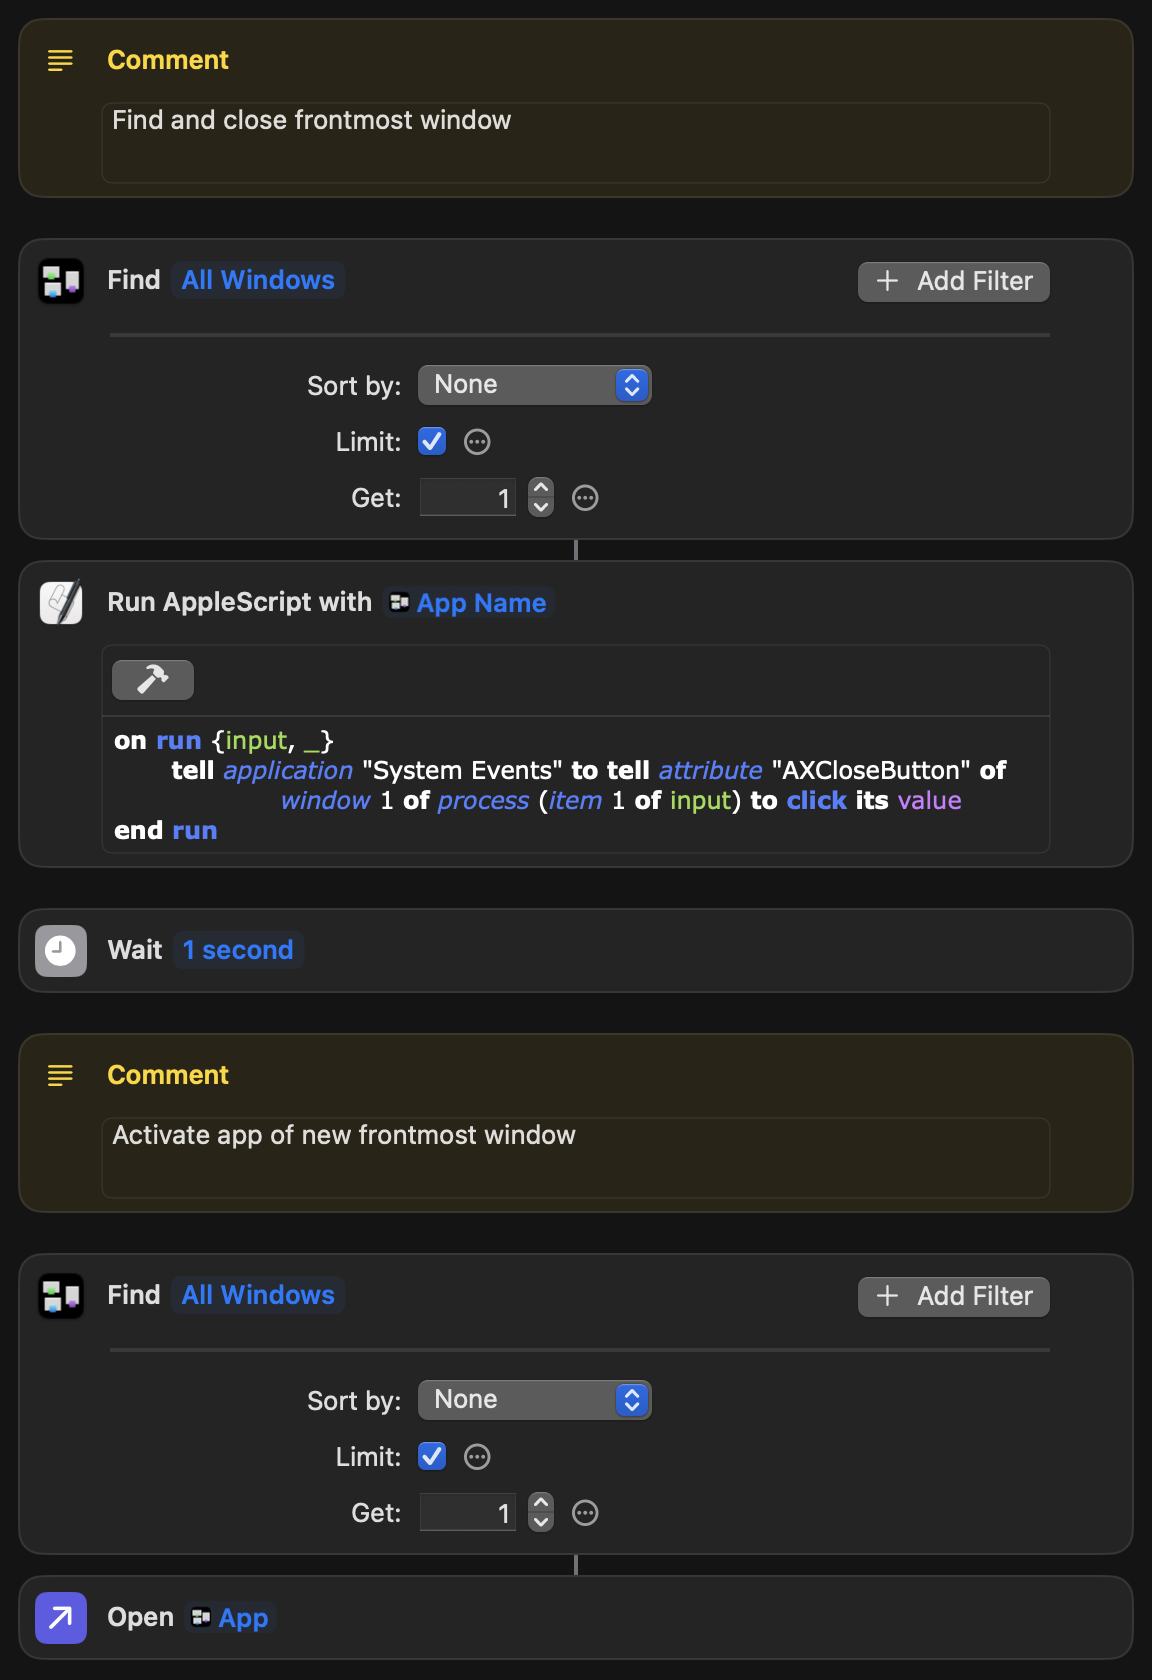
Task: Click the App Name variable token
Action: (468, 603)
